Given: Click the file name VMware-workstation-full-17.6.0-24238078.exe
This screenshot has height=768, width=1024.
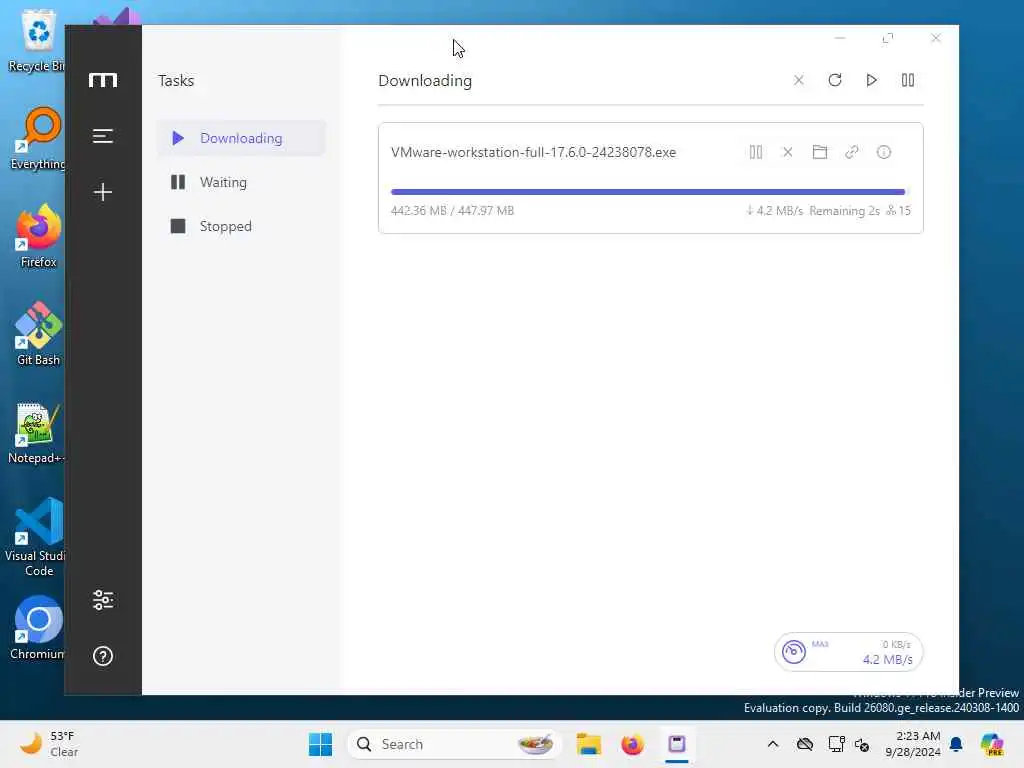Looking at the screenshot, I should [534, 152].
